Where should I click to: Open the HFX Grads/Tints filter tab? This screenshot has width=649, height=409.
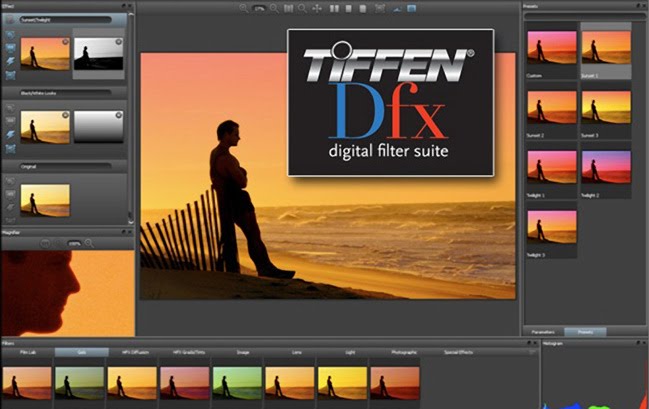[189, 352]
